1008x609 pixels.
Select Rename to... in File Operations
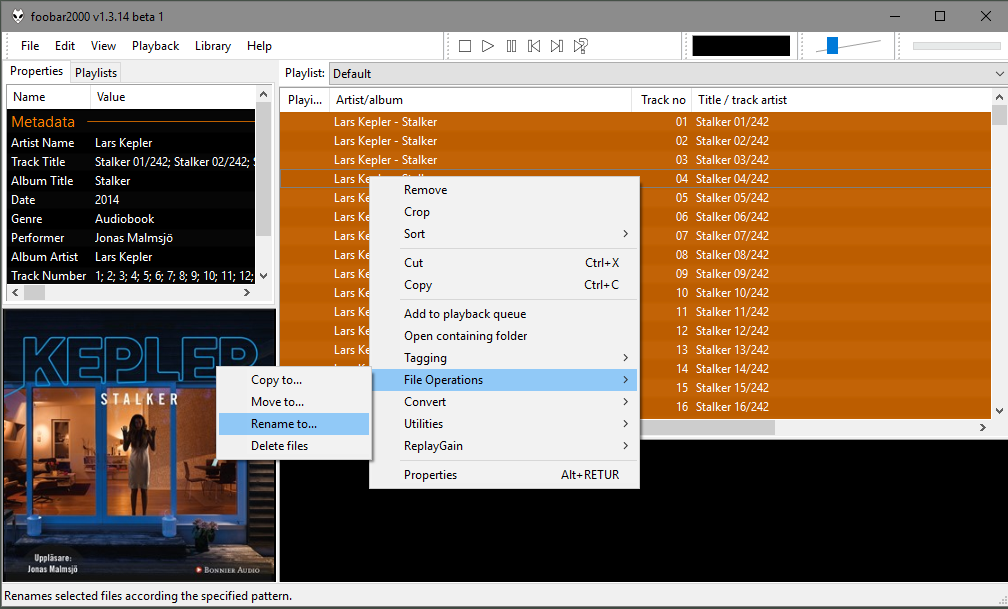pyautogui.click(x=293, y=424)
